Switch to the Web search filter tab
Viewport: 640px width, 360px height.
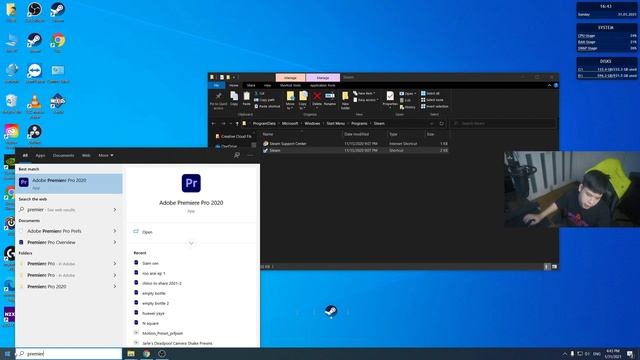tap(86, 156)
